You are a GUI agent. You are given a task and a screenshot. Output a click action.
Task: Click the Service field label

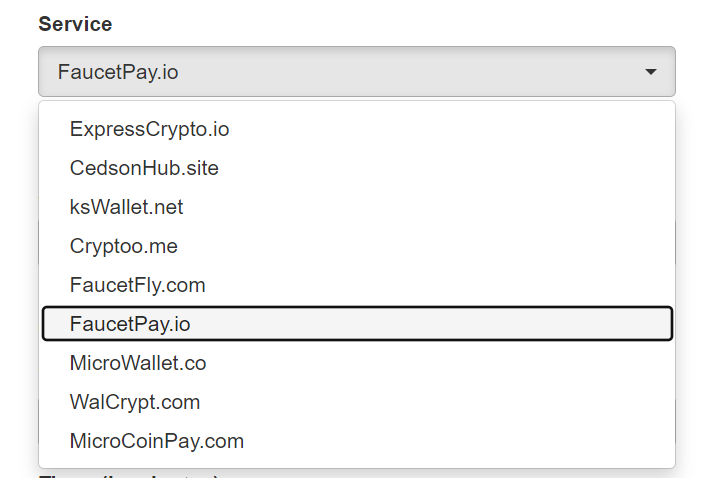(x=75, y=24)
